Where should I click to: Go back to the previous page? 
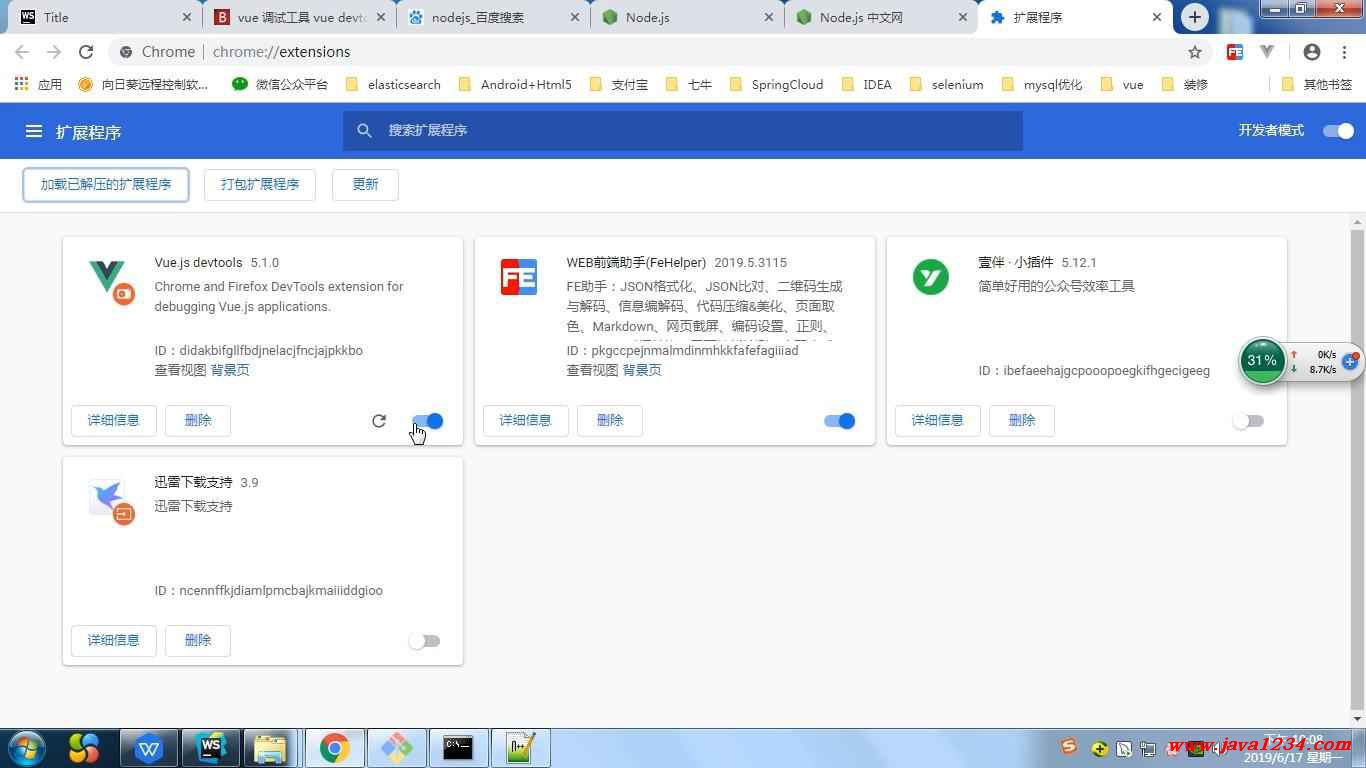tap(22, 52)
